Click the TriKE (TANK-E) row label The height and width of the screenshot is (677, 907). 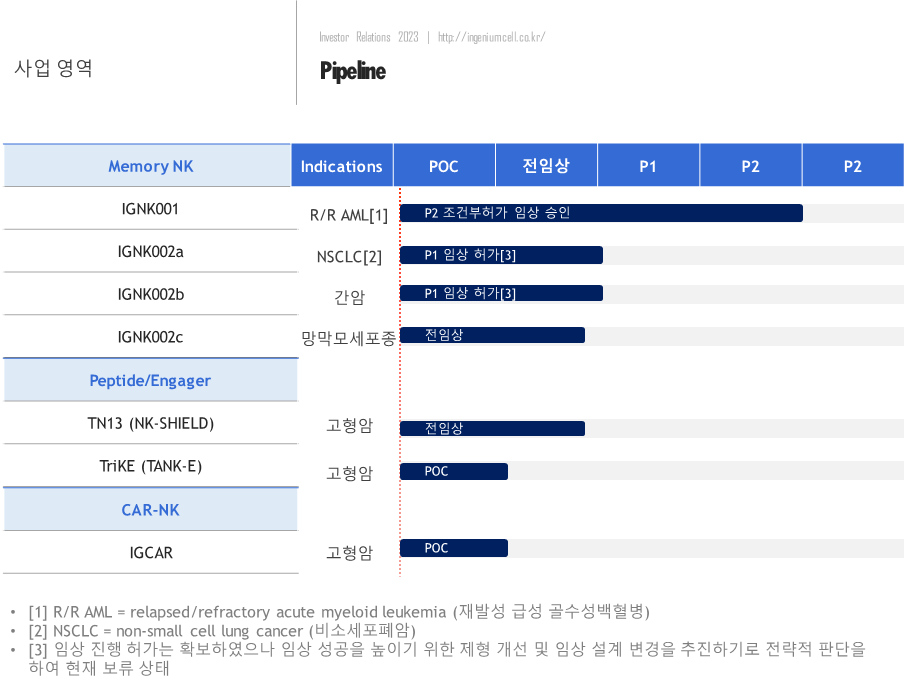pos(150,466)
